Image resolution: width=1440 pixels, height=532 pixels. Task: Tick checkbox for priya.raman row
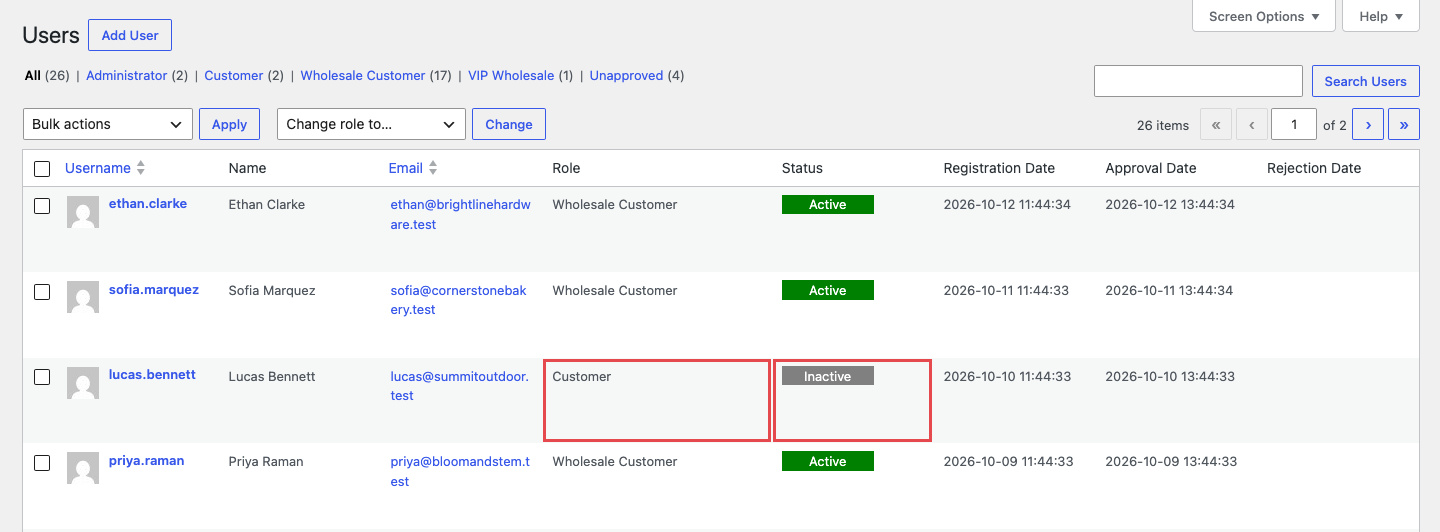(x=42, y=463)
